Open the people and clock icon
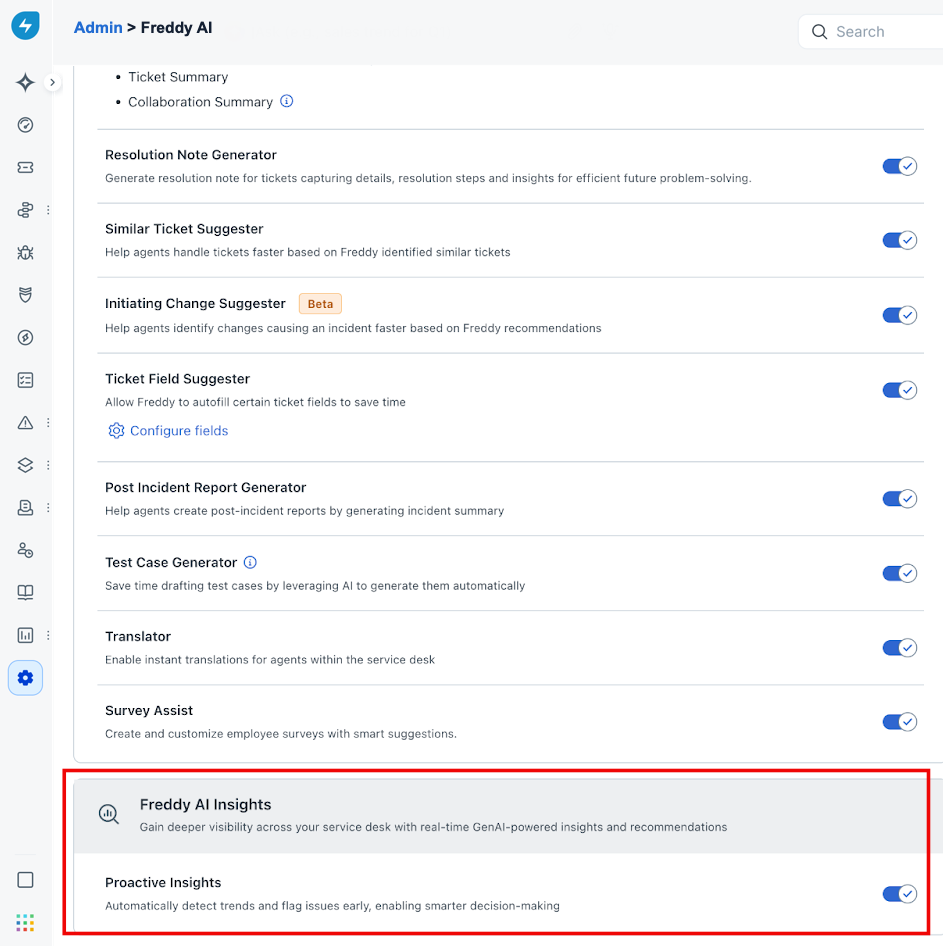This screenshot has width=943, height=946. (x=25, y=550)
